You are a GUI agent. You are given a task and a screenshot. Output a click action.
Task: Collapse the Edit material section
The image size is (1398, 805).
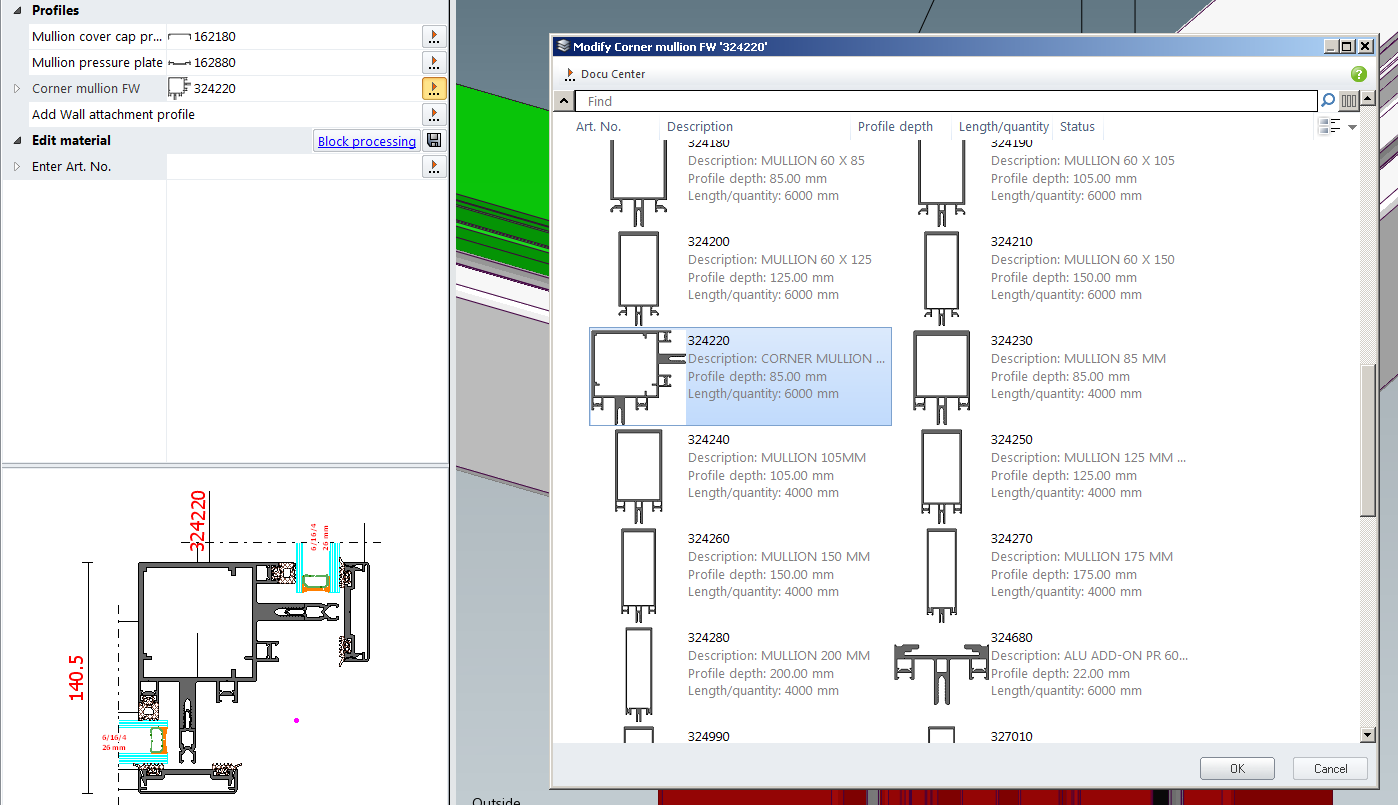[17, 141]
